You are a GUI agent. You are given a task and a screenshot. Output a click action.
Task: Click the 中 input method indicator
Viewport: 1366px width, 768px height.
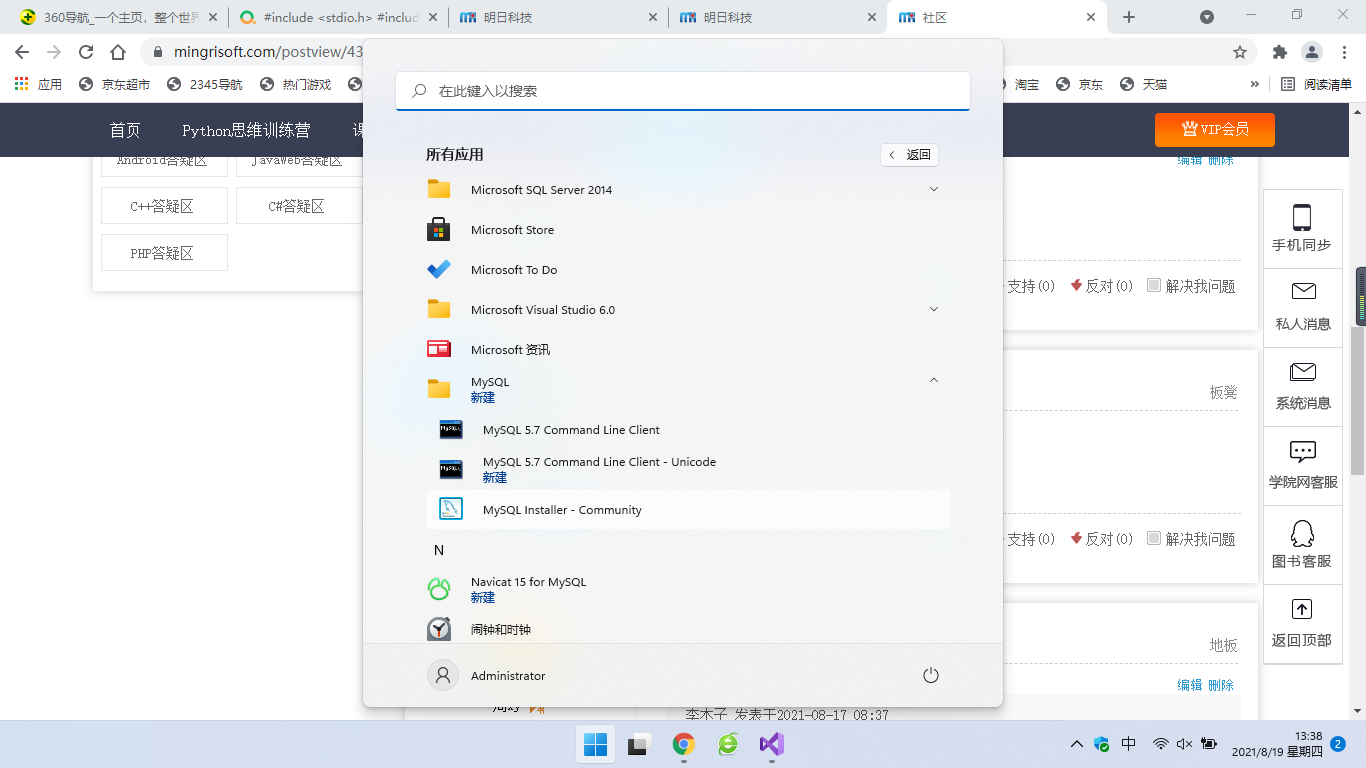coord(1129,744)
